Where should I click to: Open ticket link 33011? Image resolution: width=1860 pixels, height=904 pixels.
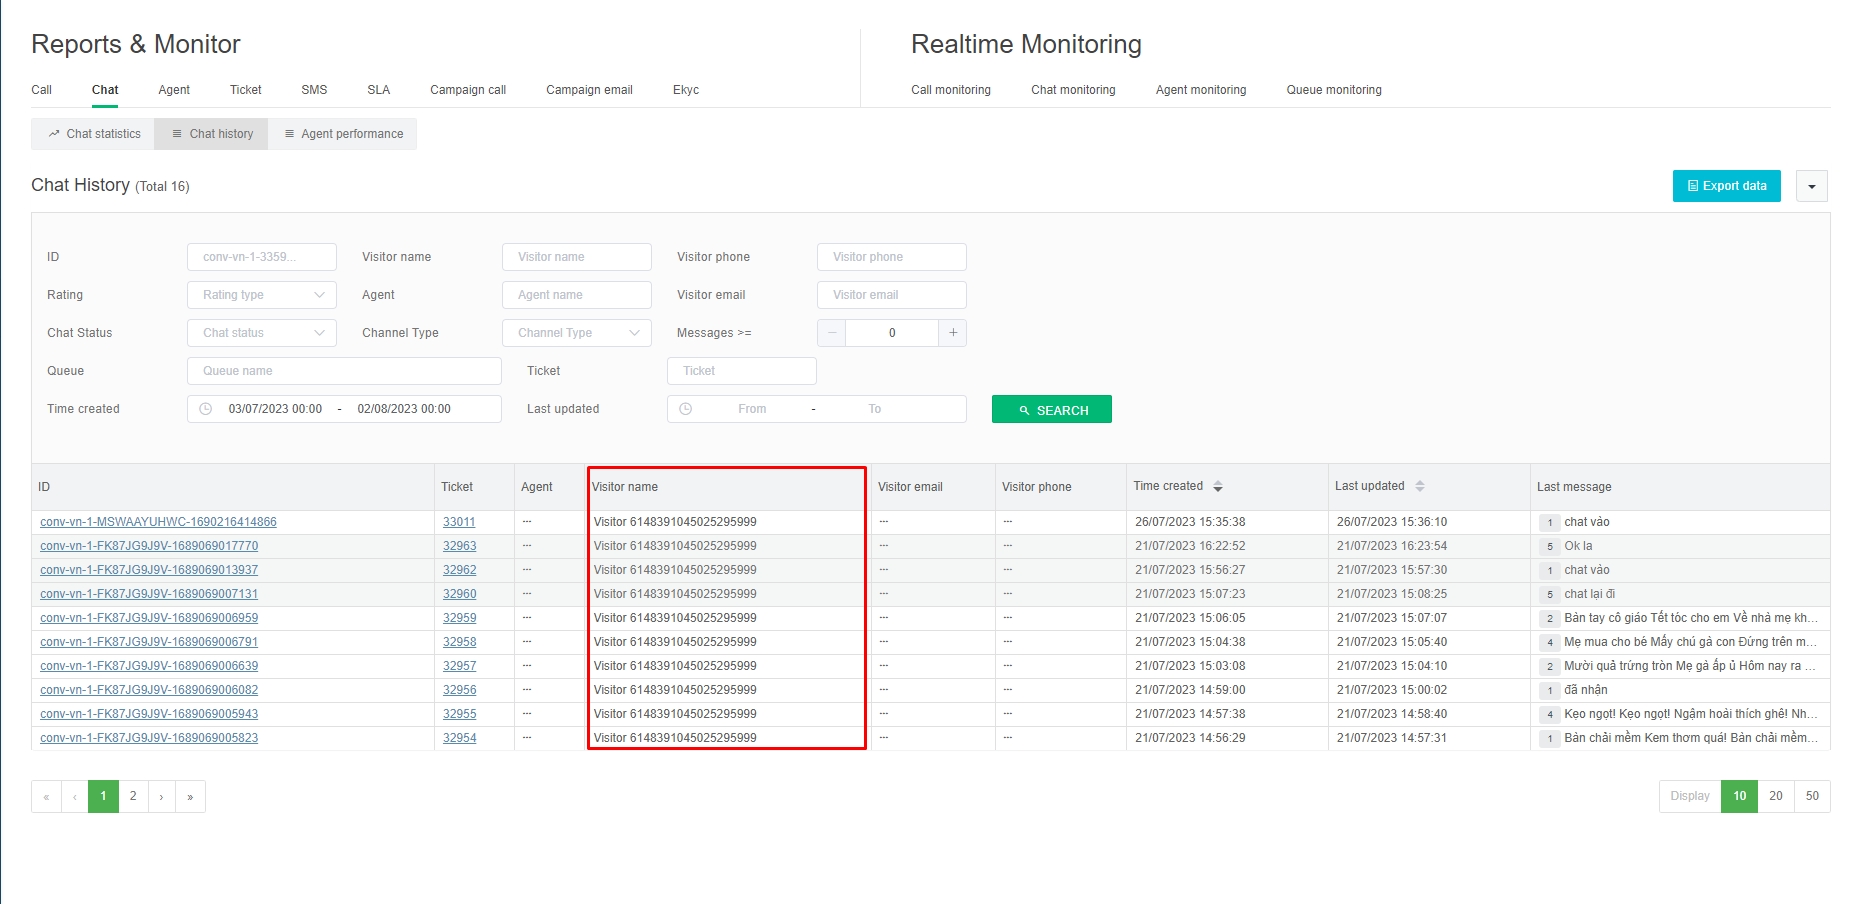click(x=459, y=522)
